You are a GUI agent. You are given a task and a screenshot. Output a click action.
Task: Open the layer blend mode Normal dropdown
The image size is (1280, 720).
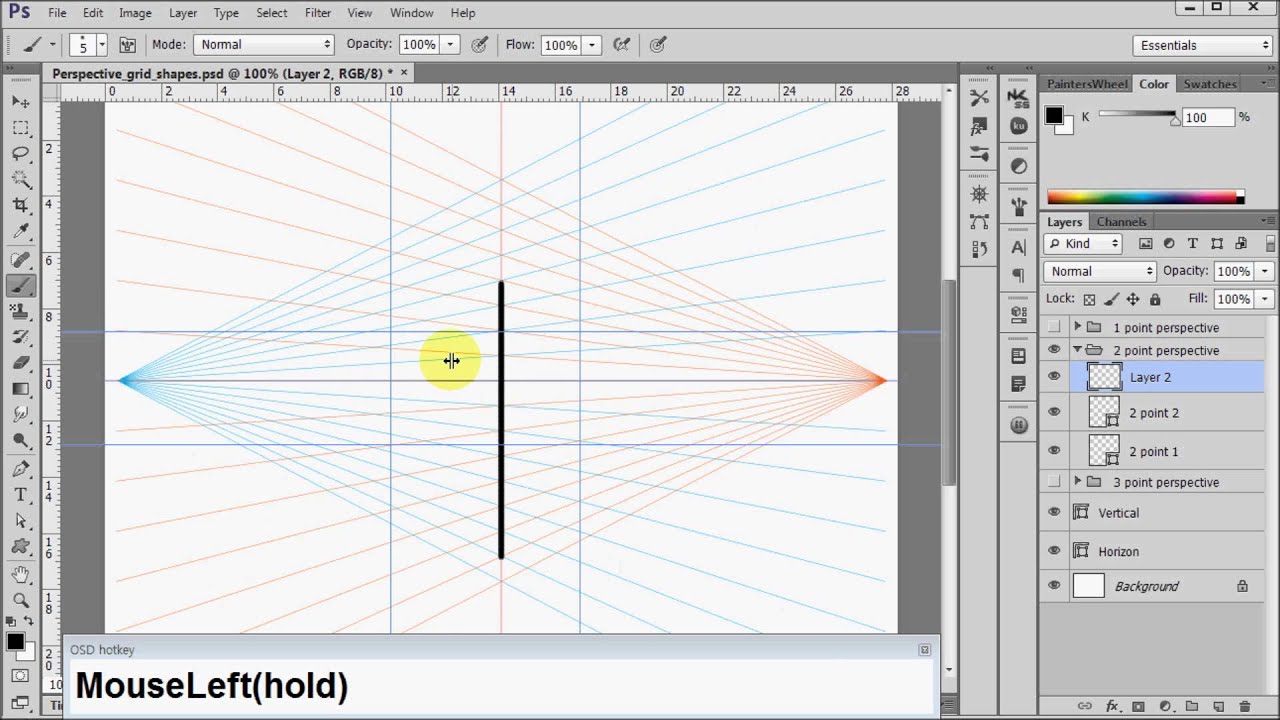click(x=1100, y=271)
